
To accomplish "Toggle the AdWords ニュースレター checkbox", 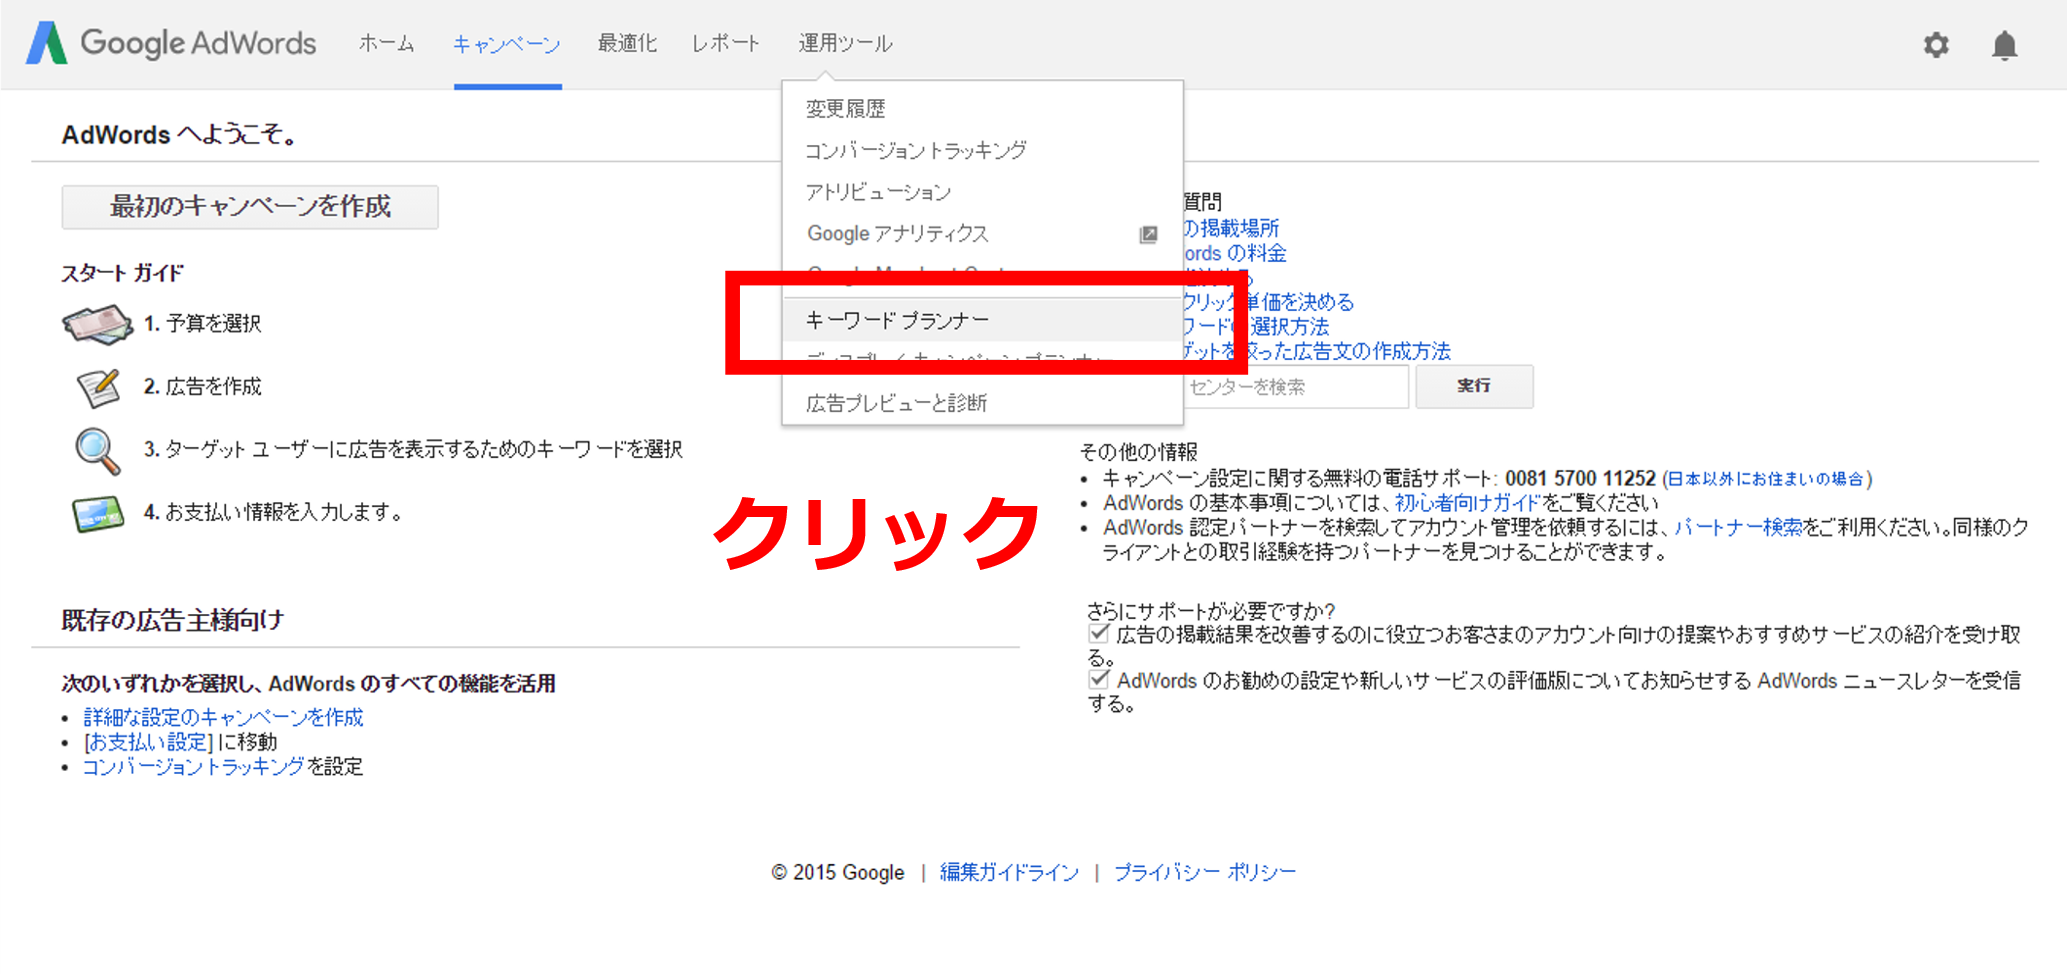I will (1099, 680).
